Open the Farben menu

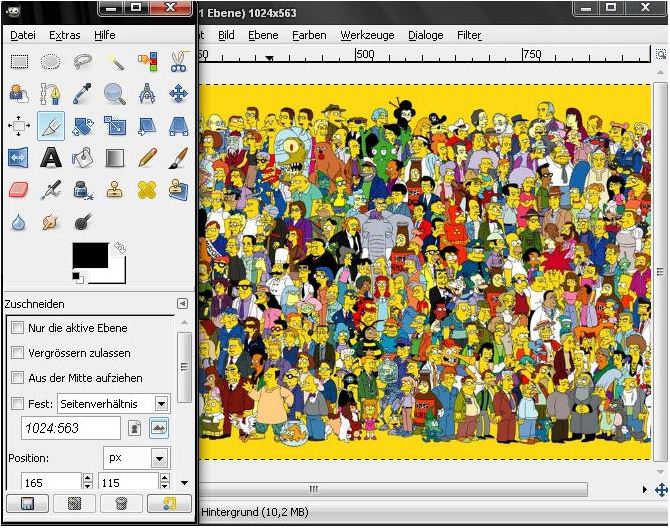pyautogui.click(x=309, y=35)
